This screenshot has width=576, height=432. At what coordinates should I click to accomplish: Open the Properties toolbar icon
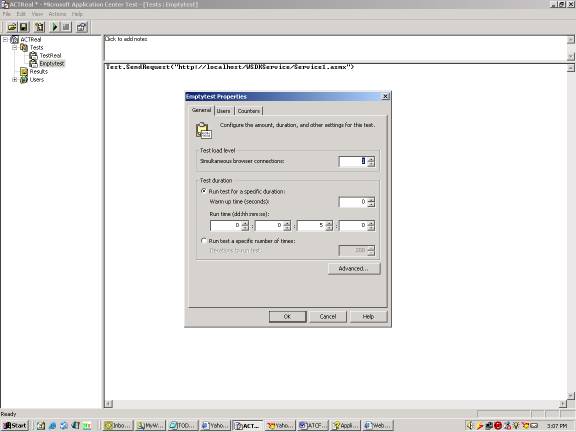point(82,27)
